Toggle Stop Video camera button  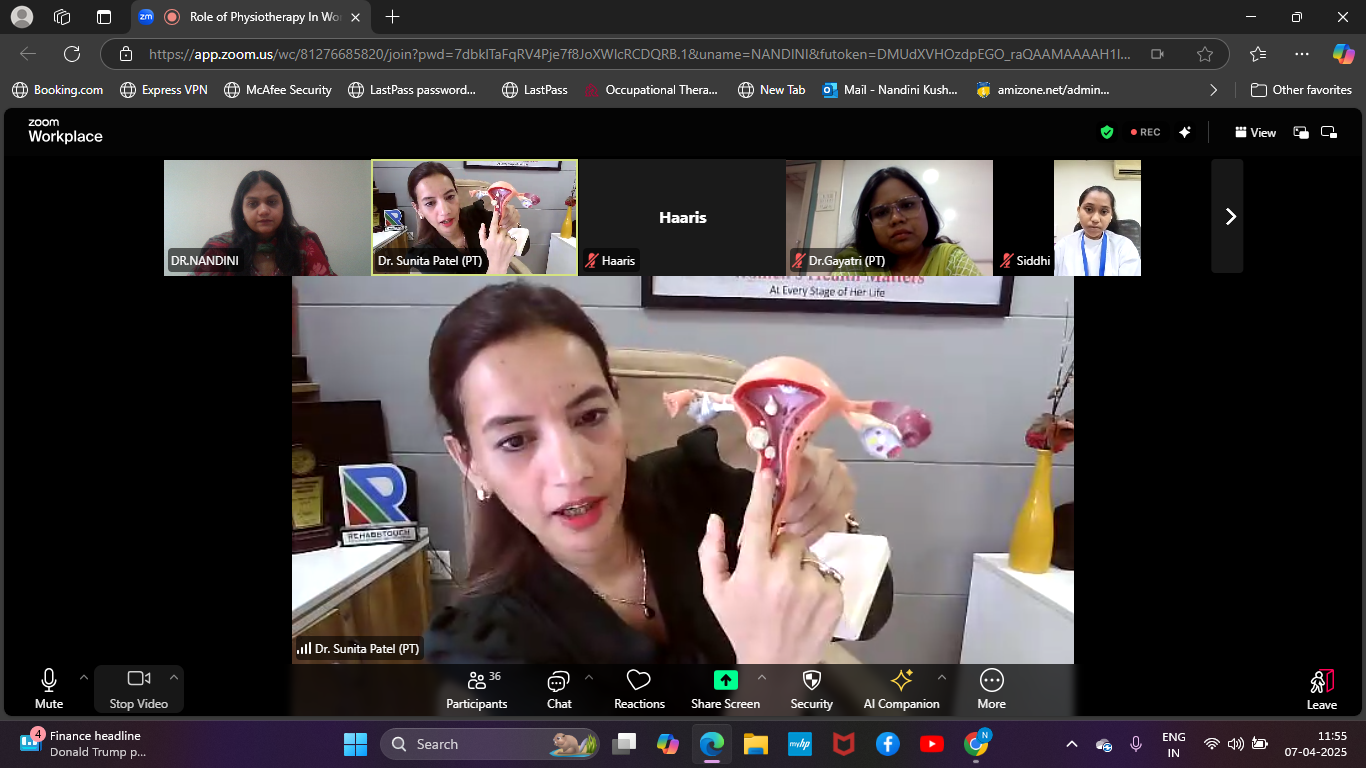[x=138, y=689]
